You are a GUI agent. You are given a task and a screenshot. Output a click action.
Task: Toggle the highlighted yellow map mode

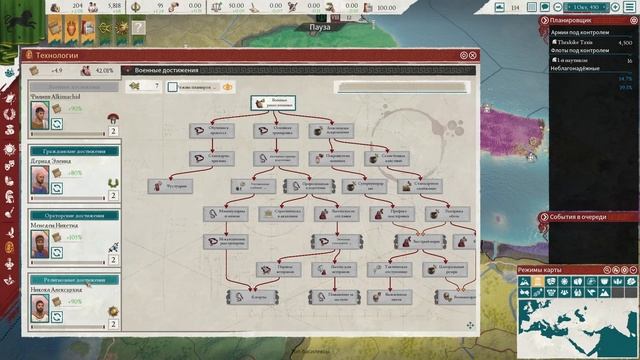point(538,282)
